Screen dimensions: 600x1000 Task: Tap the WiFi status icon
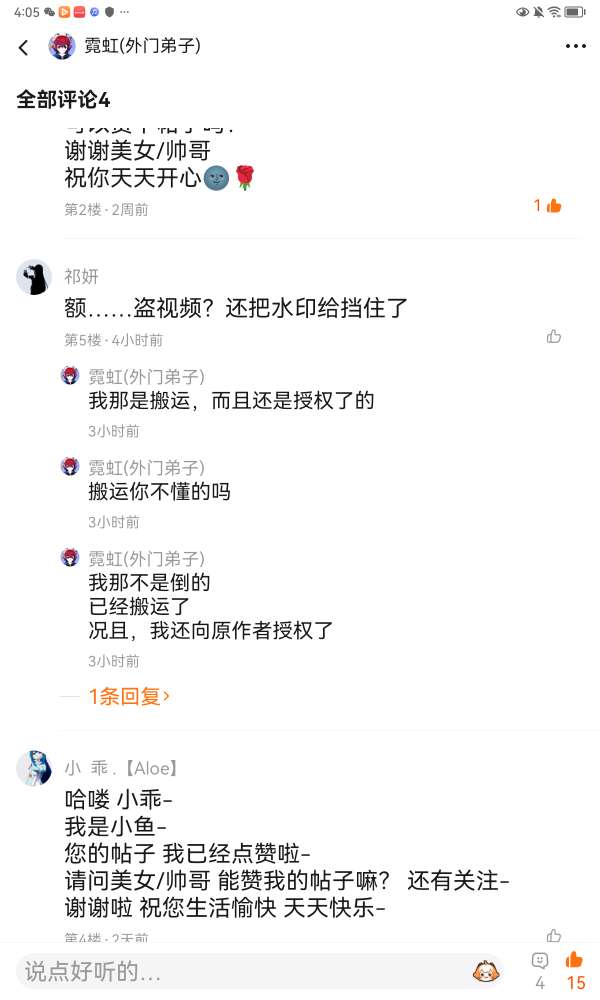(x=553, y=12)
